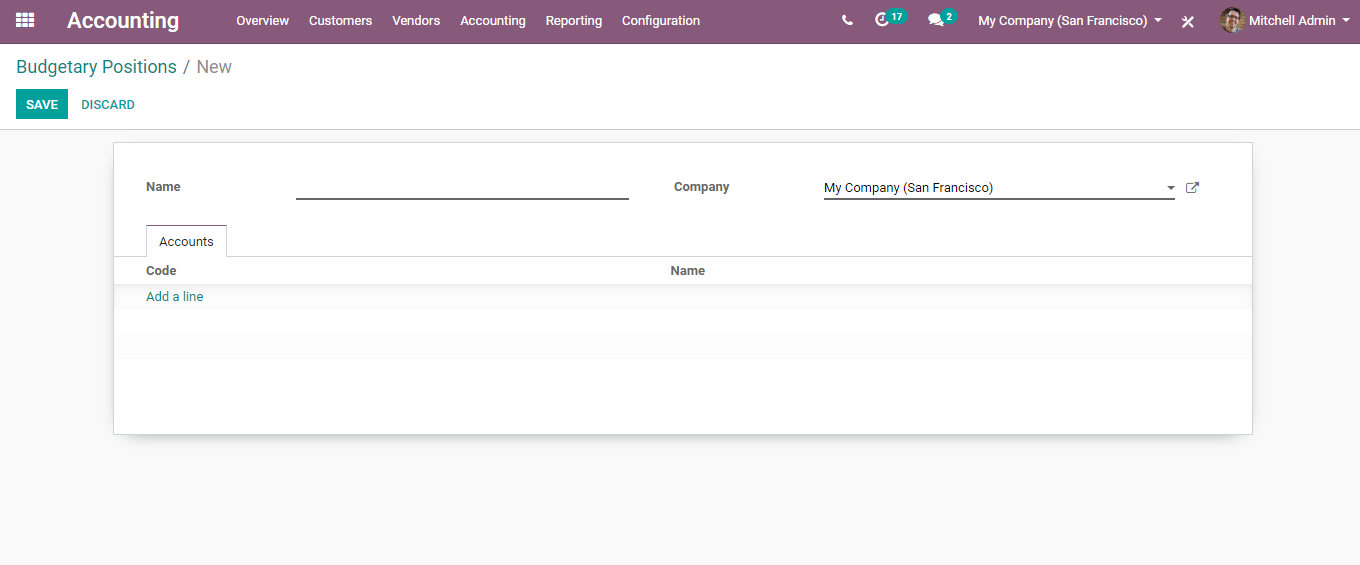Image resolution: width=1360 pixels, height=565 pixels.
Task: Open the Configuration menu
Action: point(661,20)
